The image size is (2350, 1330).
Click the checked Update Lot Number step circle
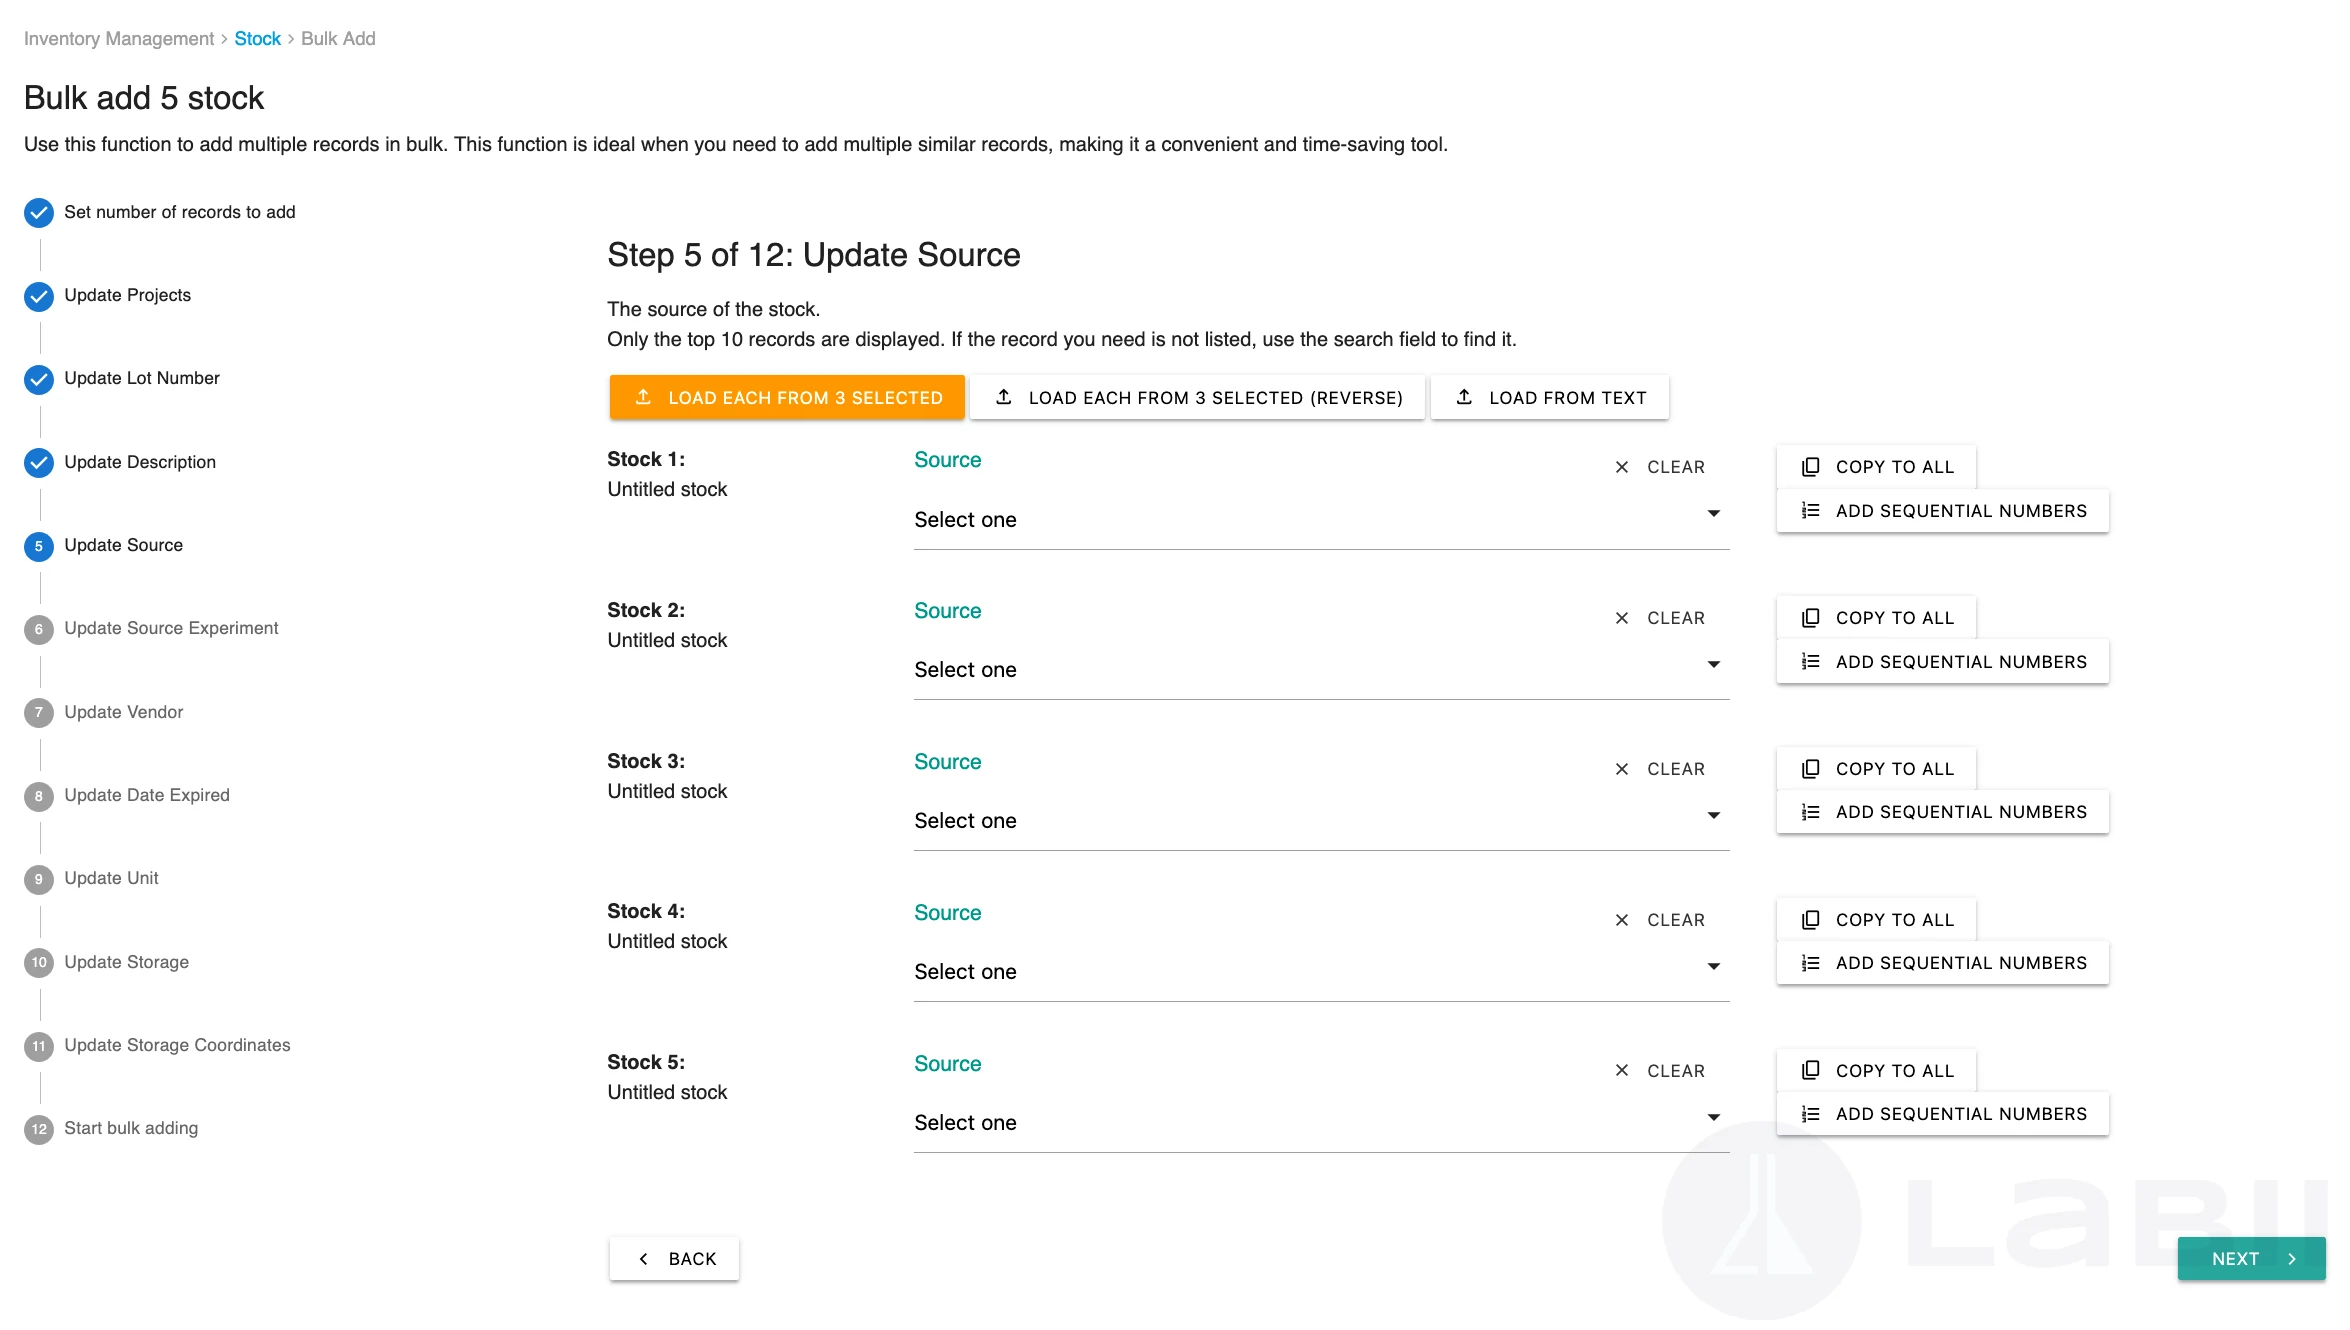39,379
